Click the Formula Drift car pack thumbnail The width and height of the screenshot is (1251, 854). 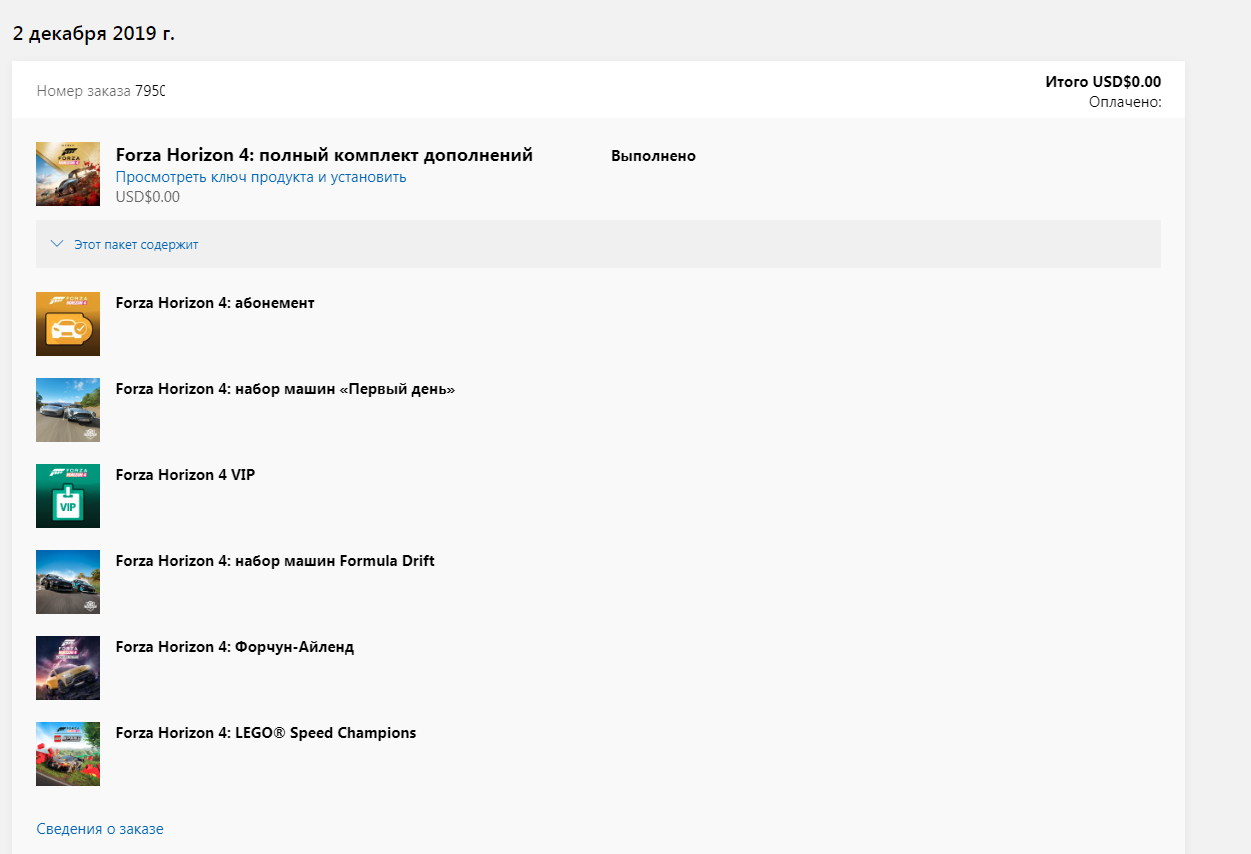[x=68, y=582]
